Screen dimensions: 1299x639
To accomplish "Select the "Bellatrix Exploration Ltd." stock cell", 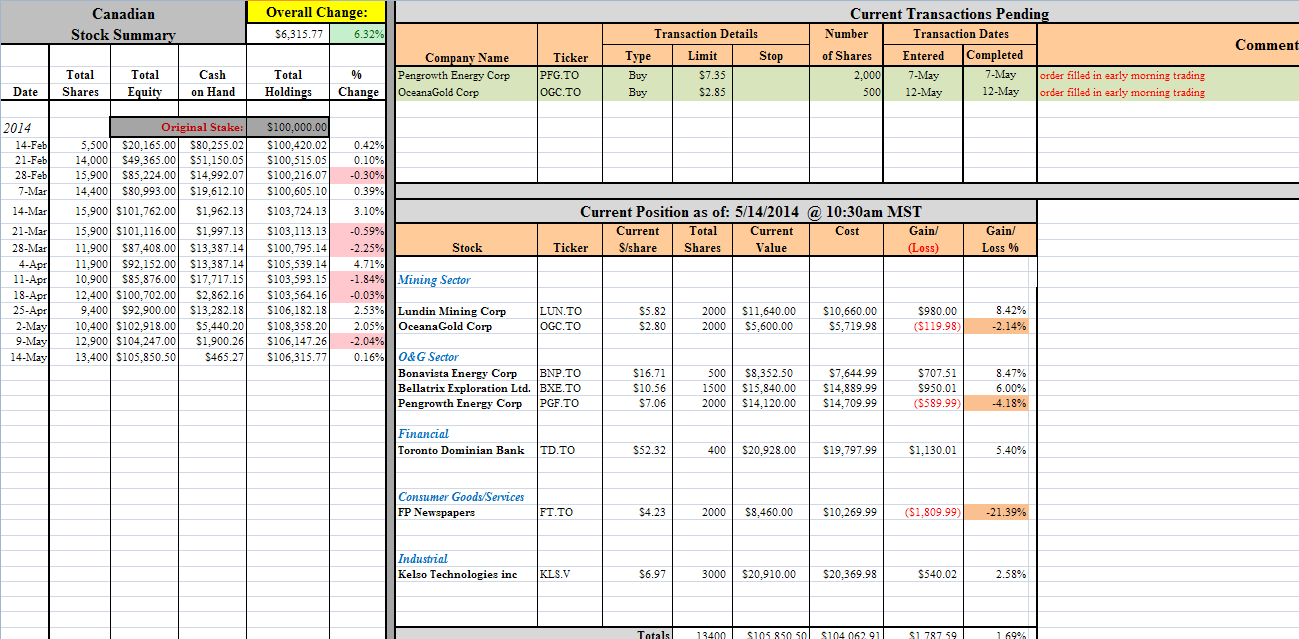I will tap(467, 388).
